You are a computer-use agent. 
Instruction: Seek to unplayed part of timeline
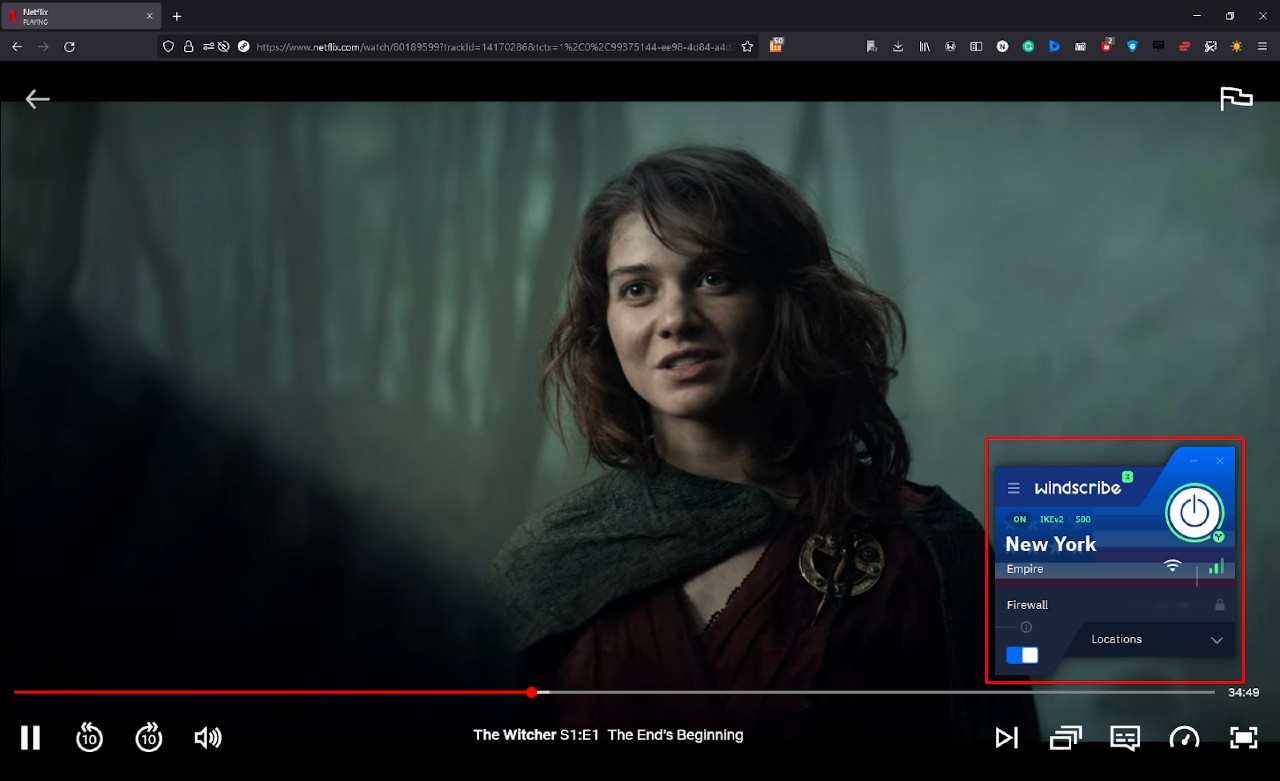tap(880, 692)
